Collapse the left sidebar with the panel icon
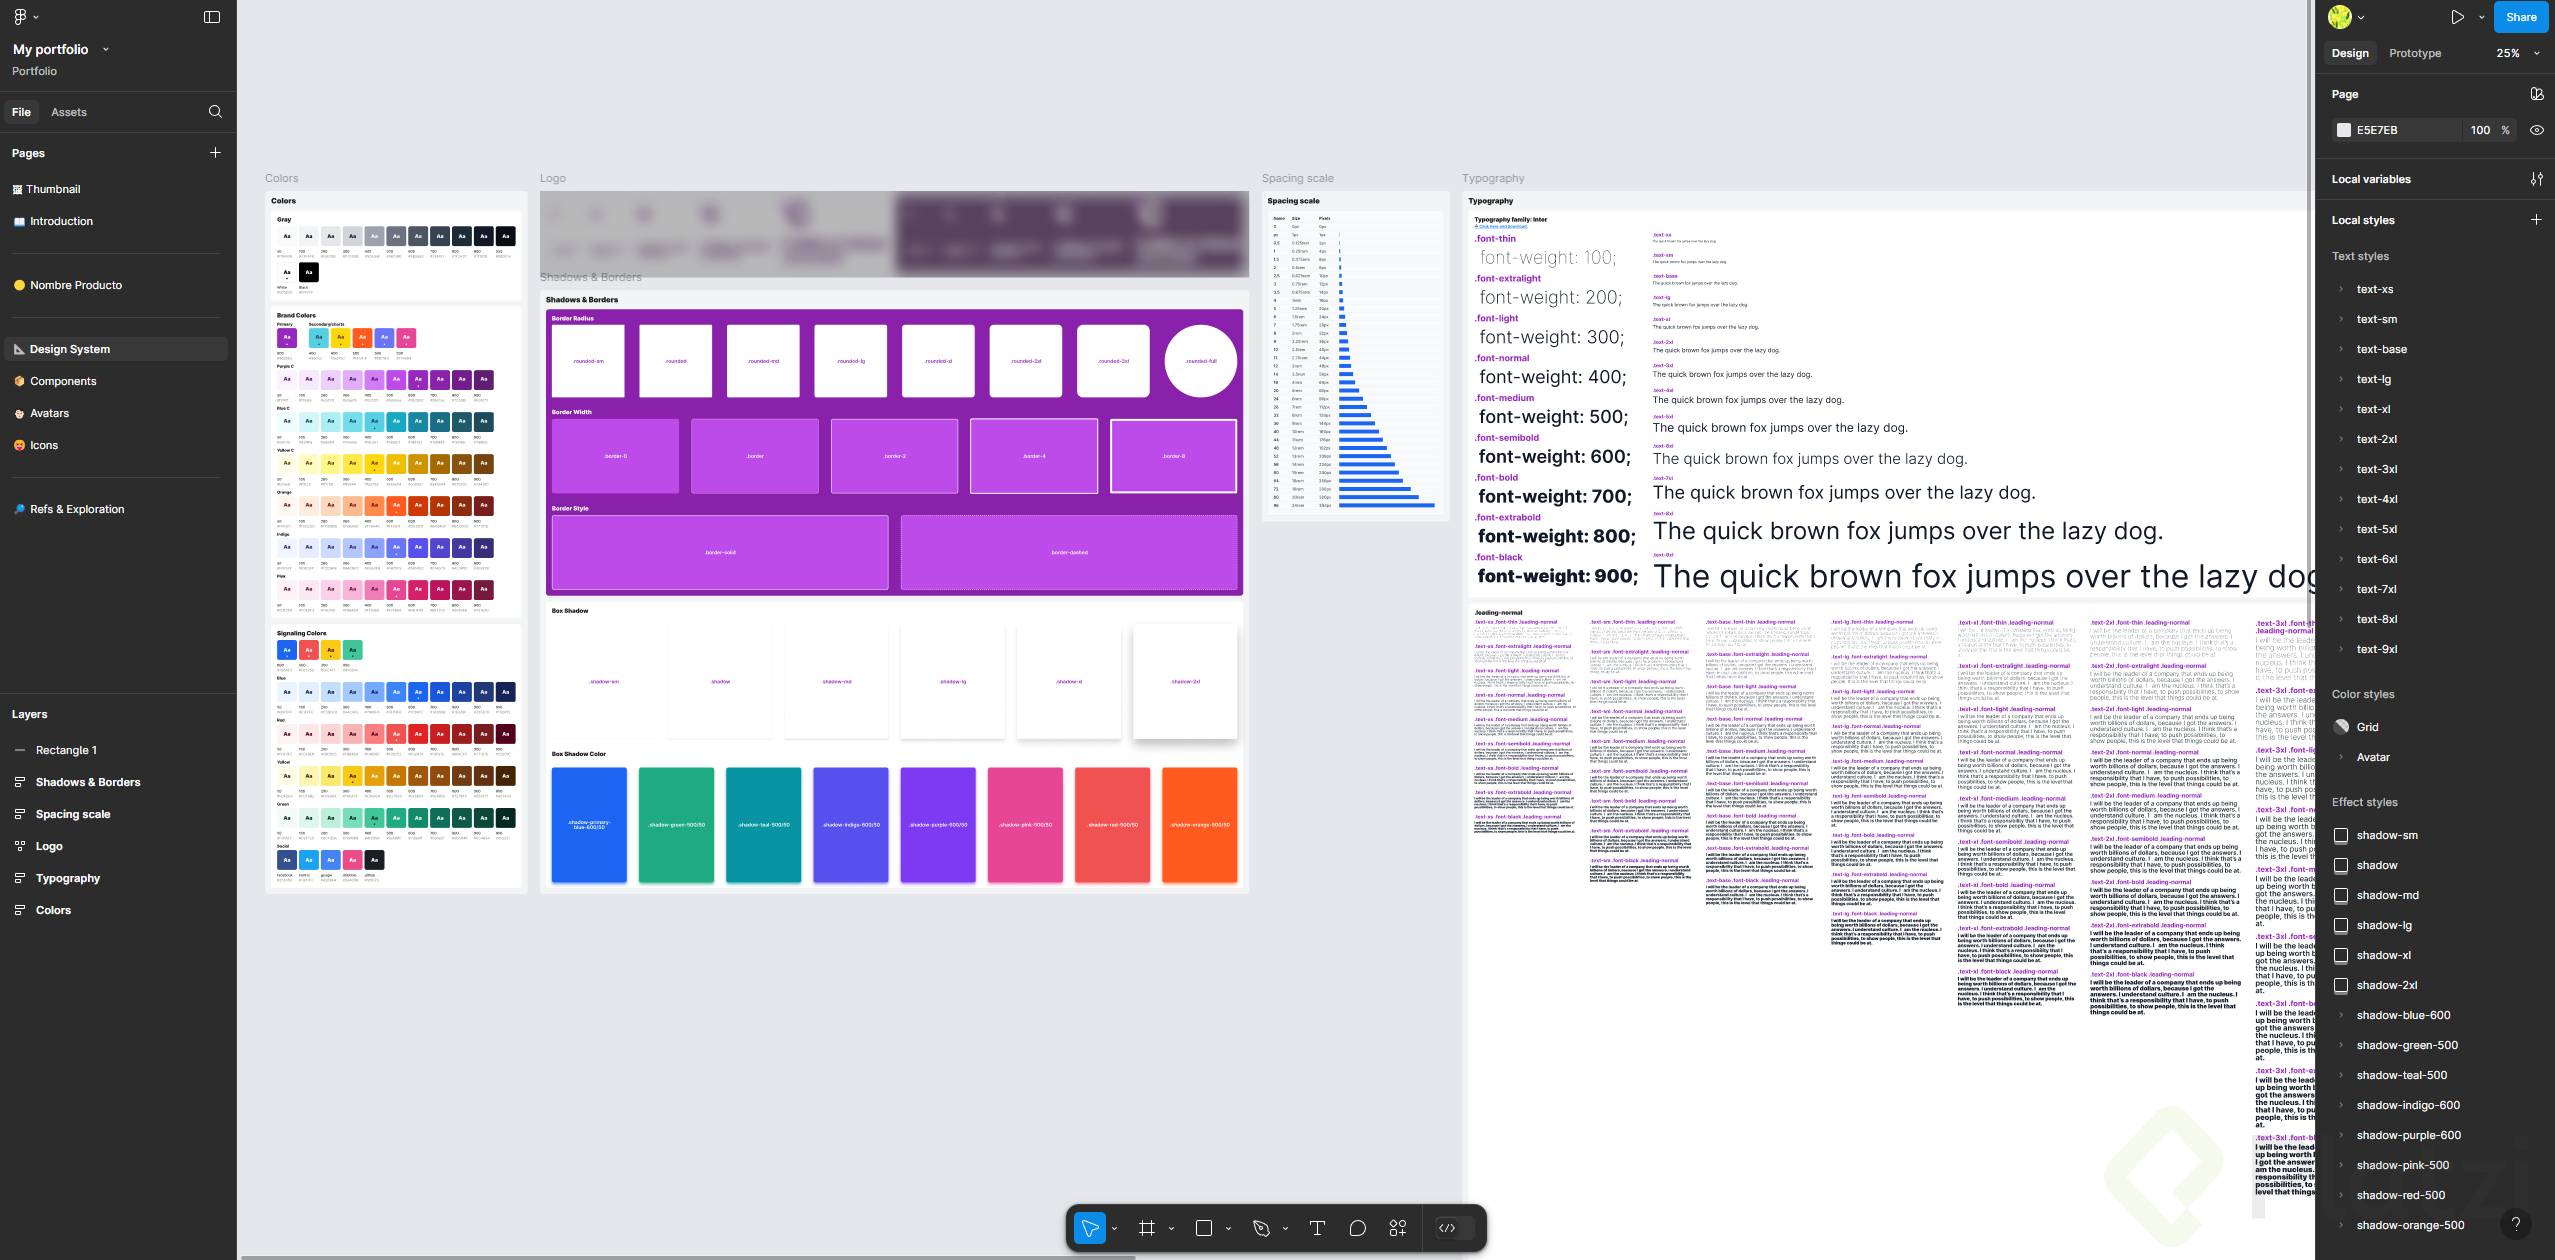 212,17
